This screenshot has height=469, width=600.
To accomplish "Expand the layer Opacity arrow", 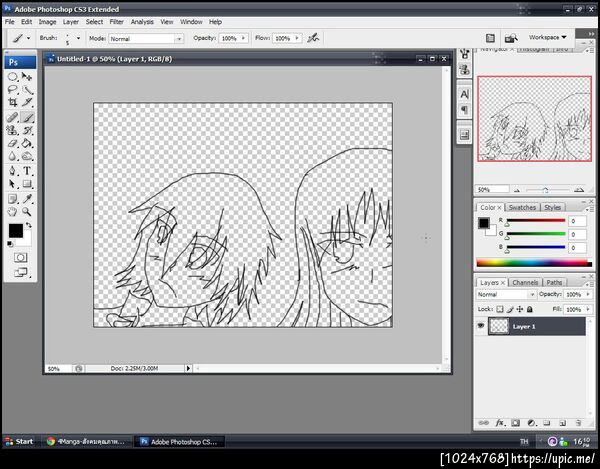I will point(588,294).
